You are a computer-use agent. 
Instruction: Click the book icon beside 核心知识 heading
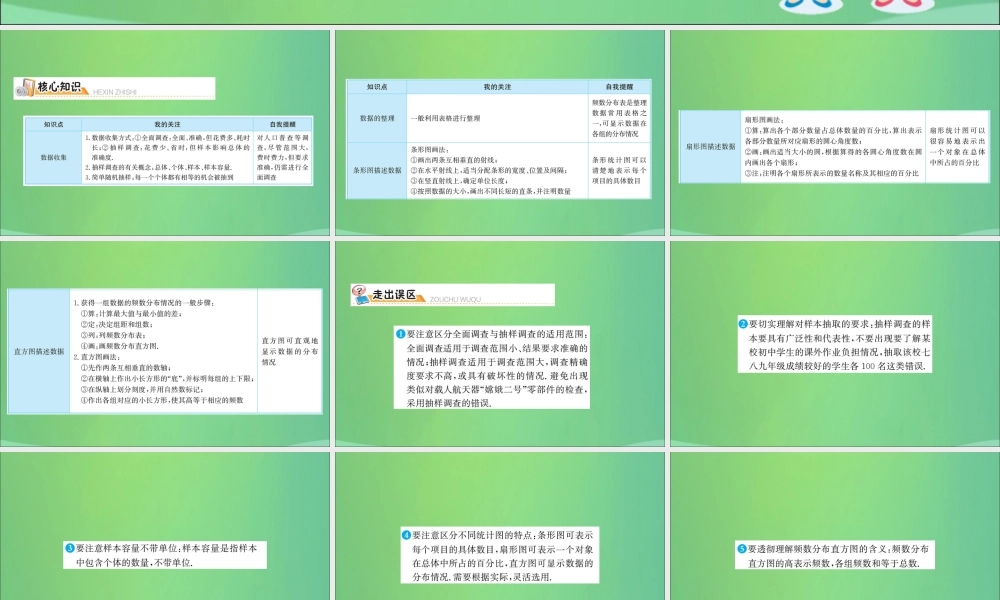pyautogui.click(x=25, y=88)
